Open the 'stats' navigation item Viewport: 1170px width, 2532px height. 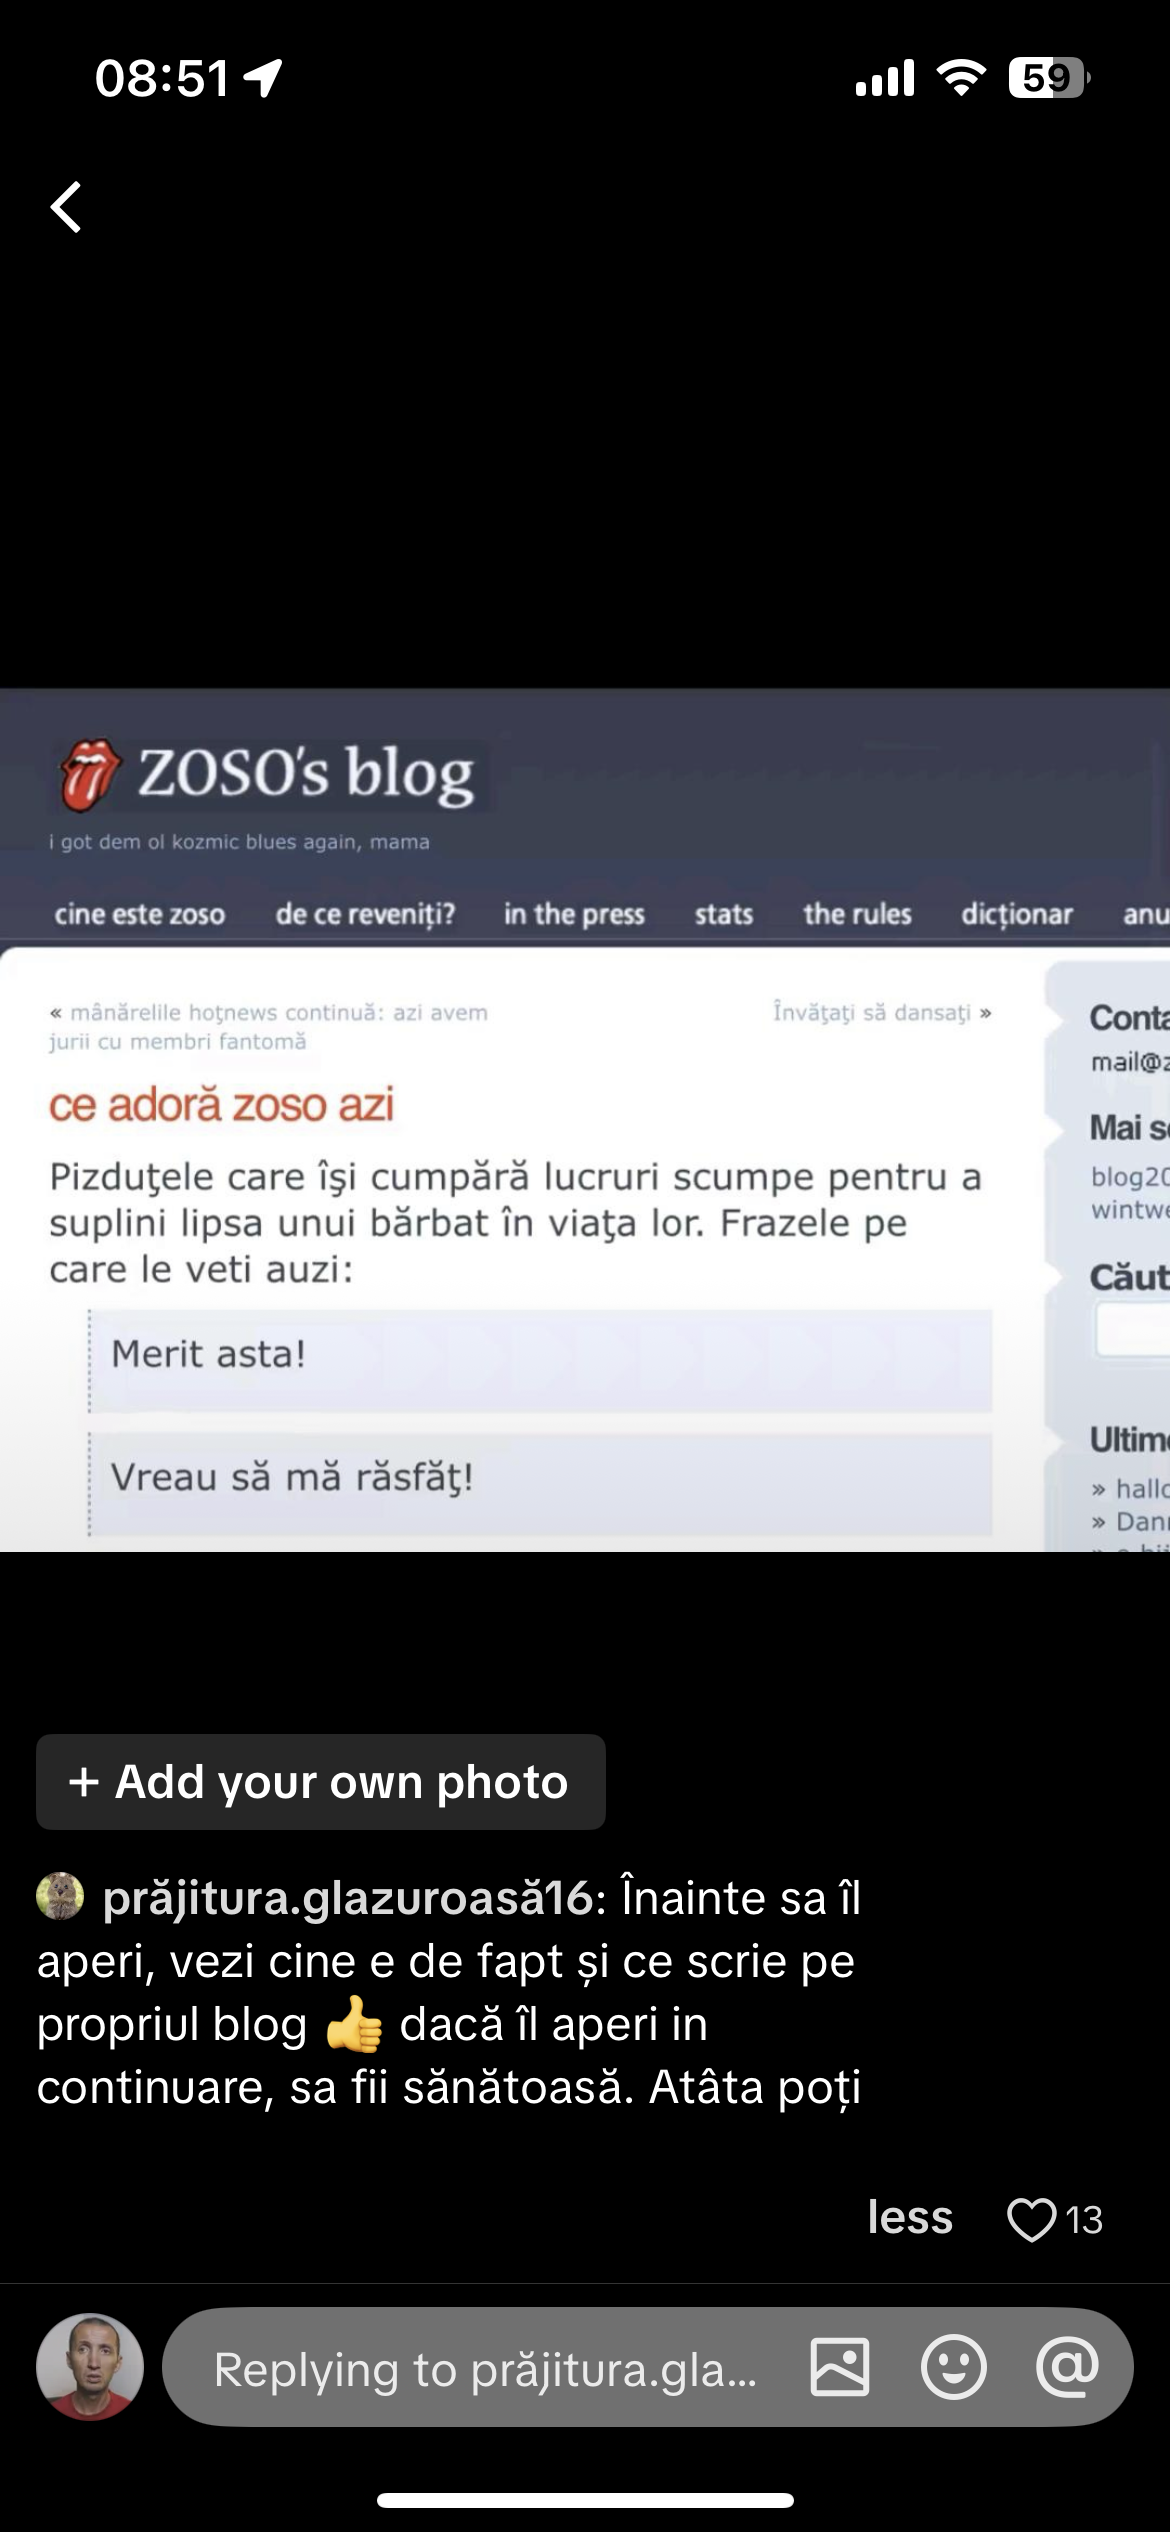coord(724,914)
